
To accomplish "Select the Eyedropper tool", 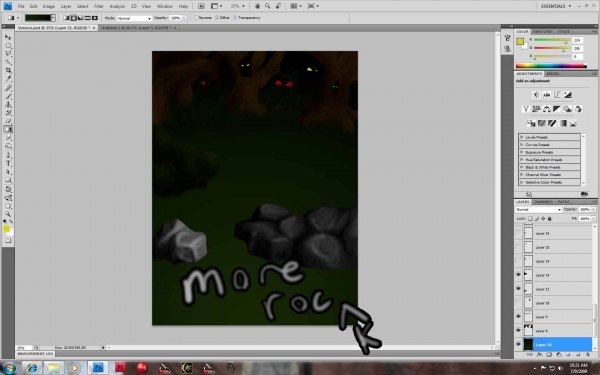I will pyautogui.click(x=8, y=79).
